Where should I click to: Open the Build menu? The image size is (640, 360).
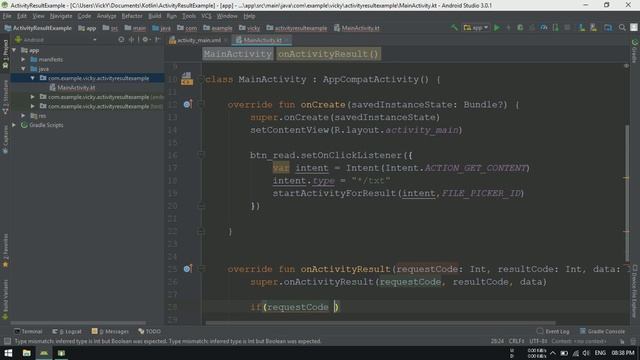click(155, 16)
